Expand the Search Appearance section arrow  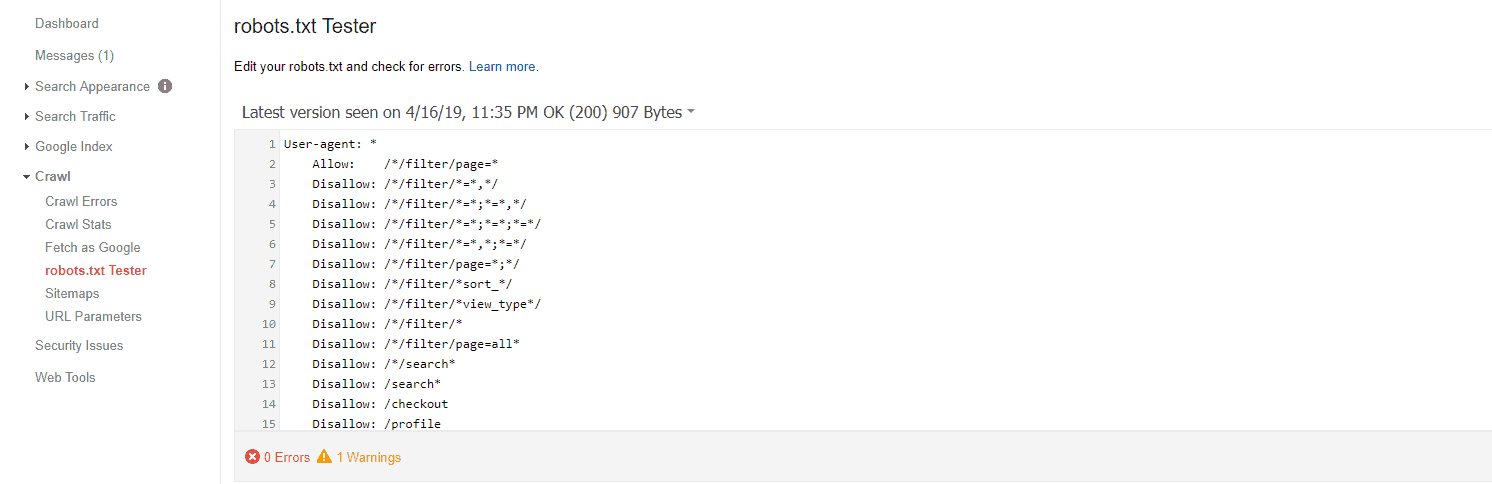click(x=27, y=87)
